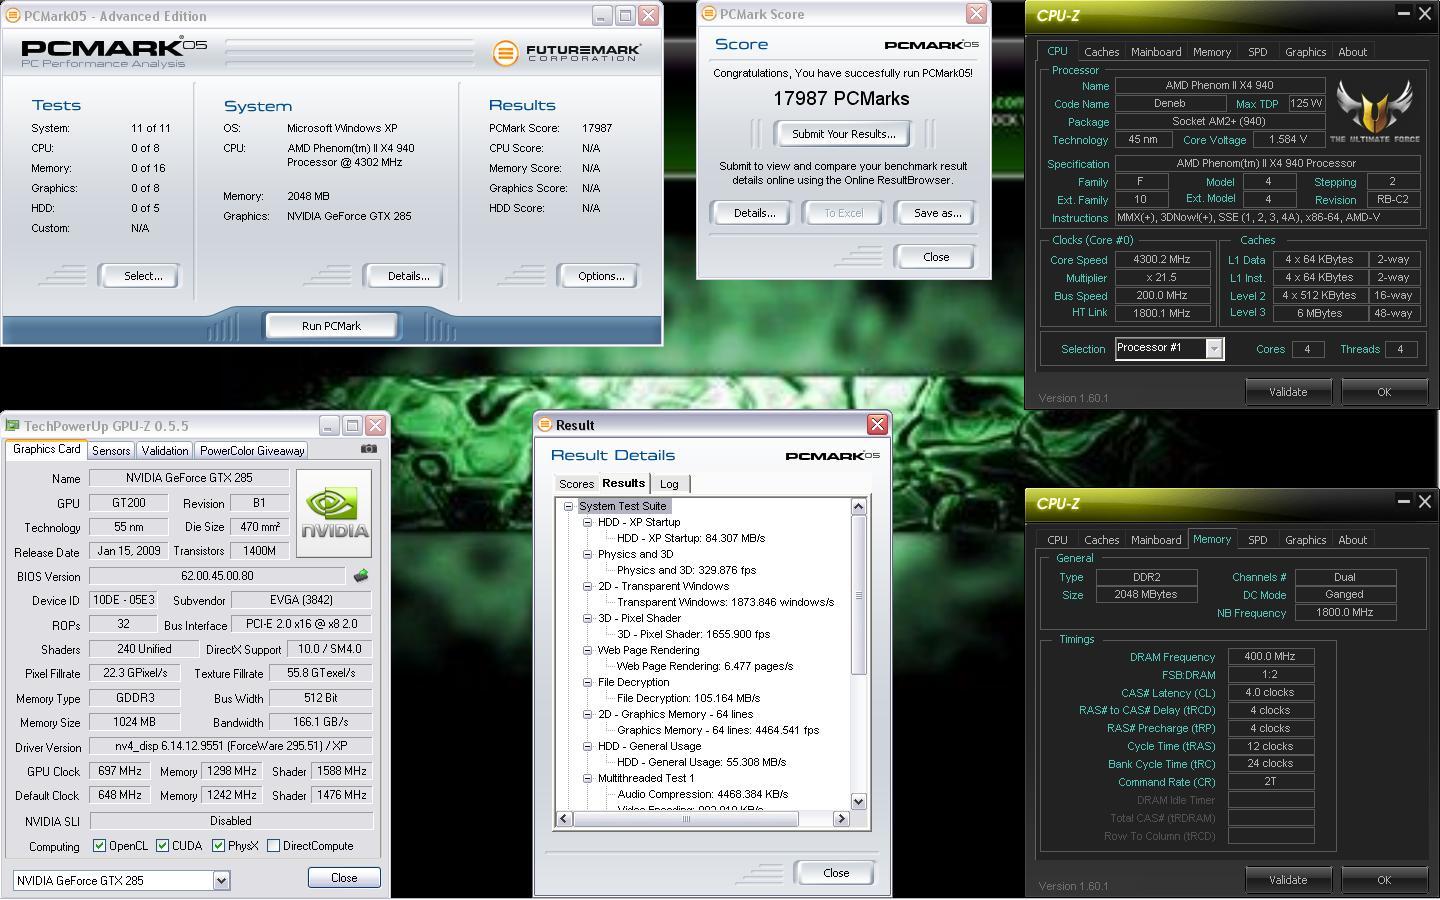Toggle the PhysX checkbox
This screenshot has height=900, width=1440.
coord(218,846)
